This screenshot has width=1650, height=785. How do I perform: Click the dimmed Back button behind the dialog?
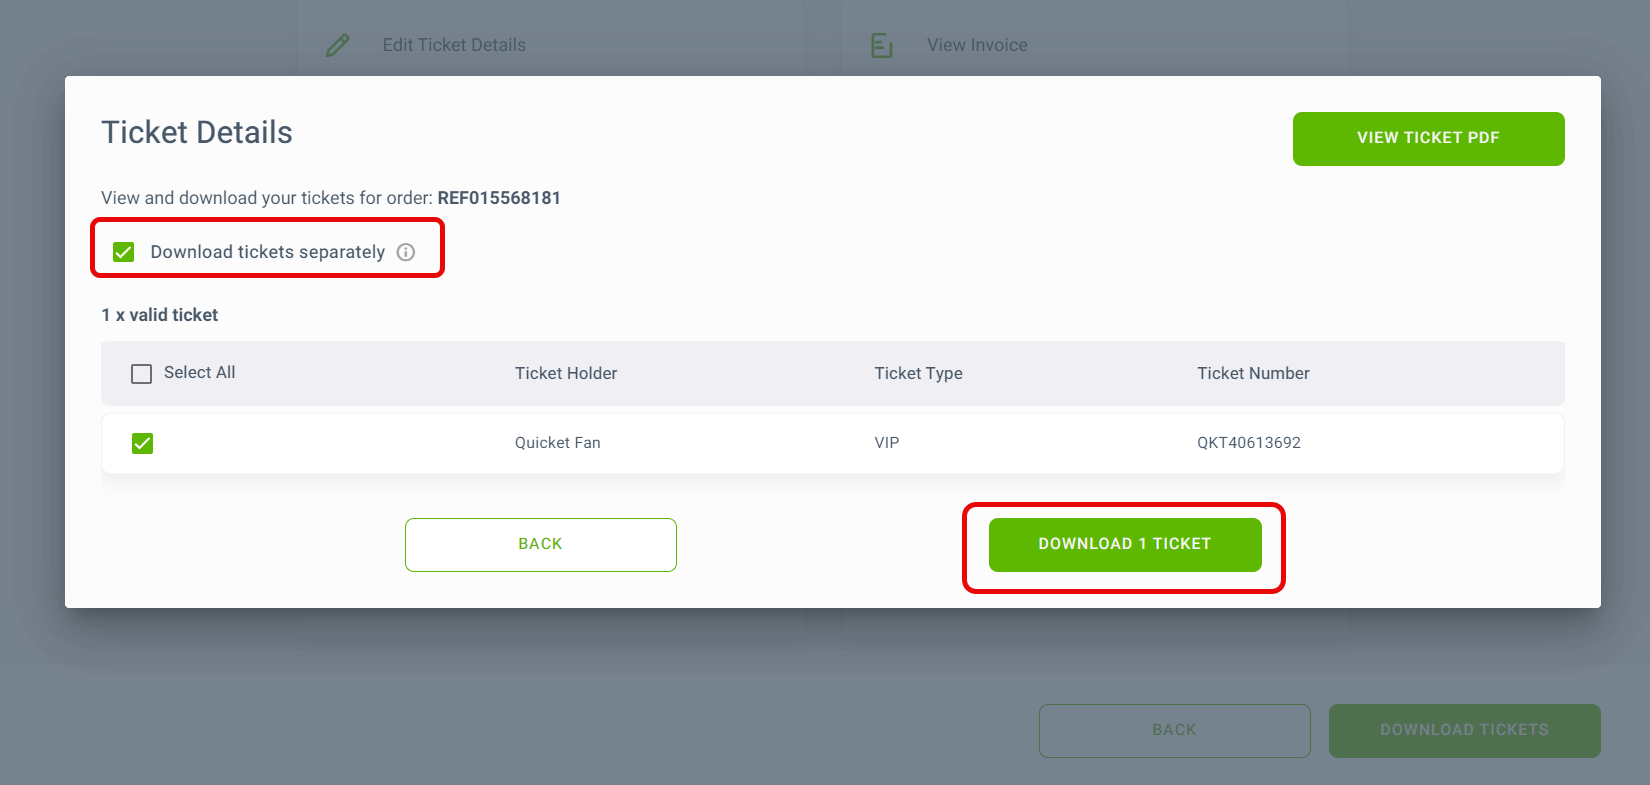tap(1174, 730)
